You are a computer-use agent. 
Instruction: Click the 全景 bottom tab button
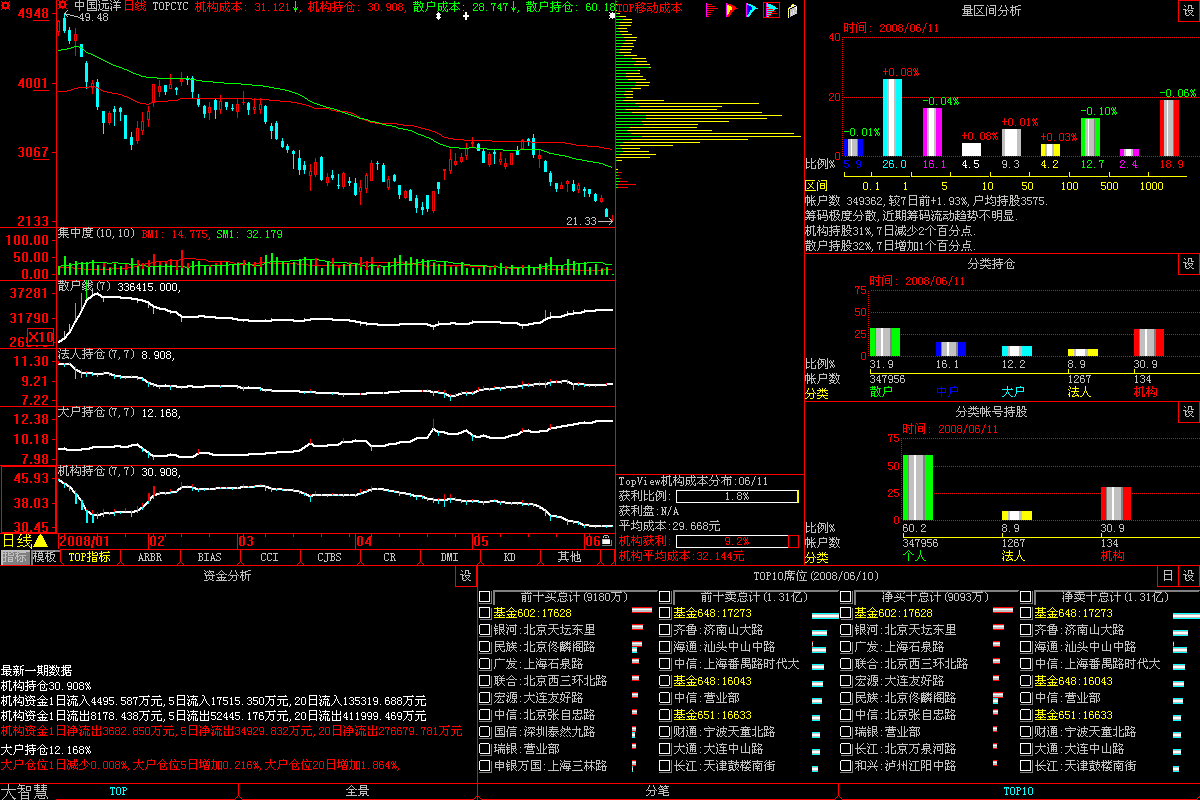(357, 791)
